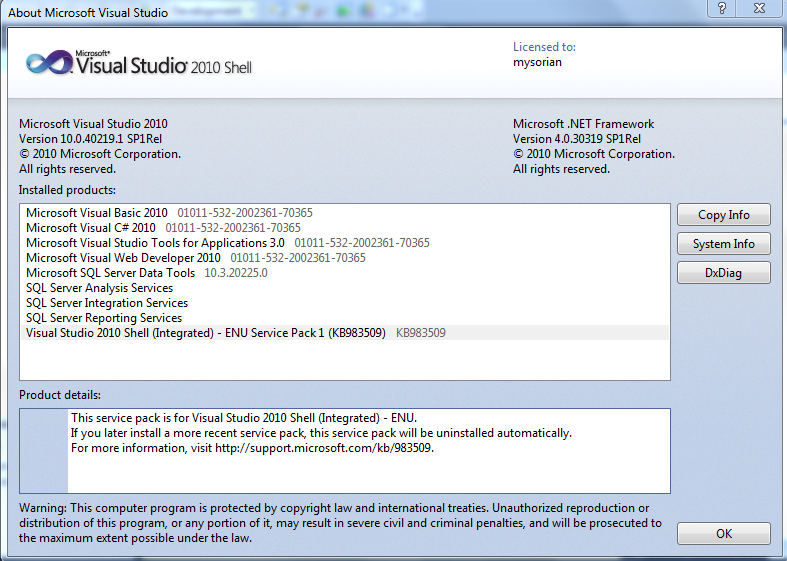Click the Product details text box
This screenshot has height=561, width=787.
pyautogui.click(x=345, y=451)
